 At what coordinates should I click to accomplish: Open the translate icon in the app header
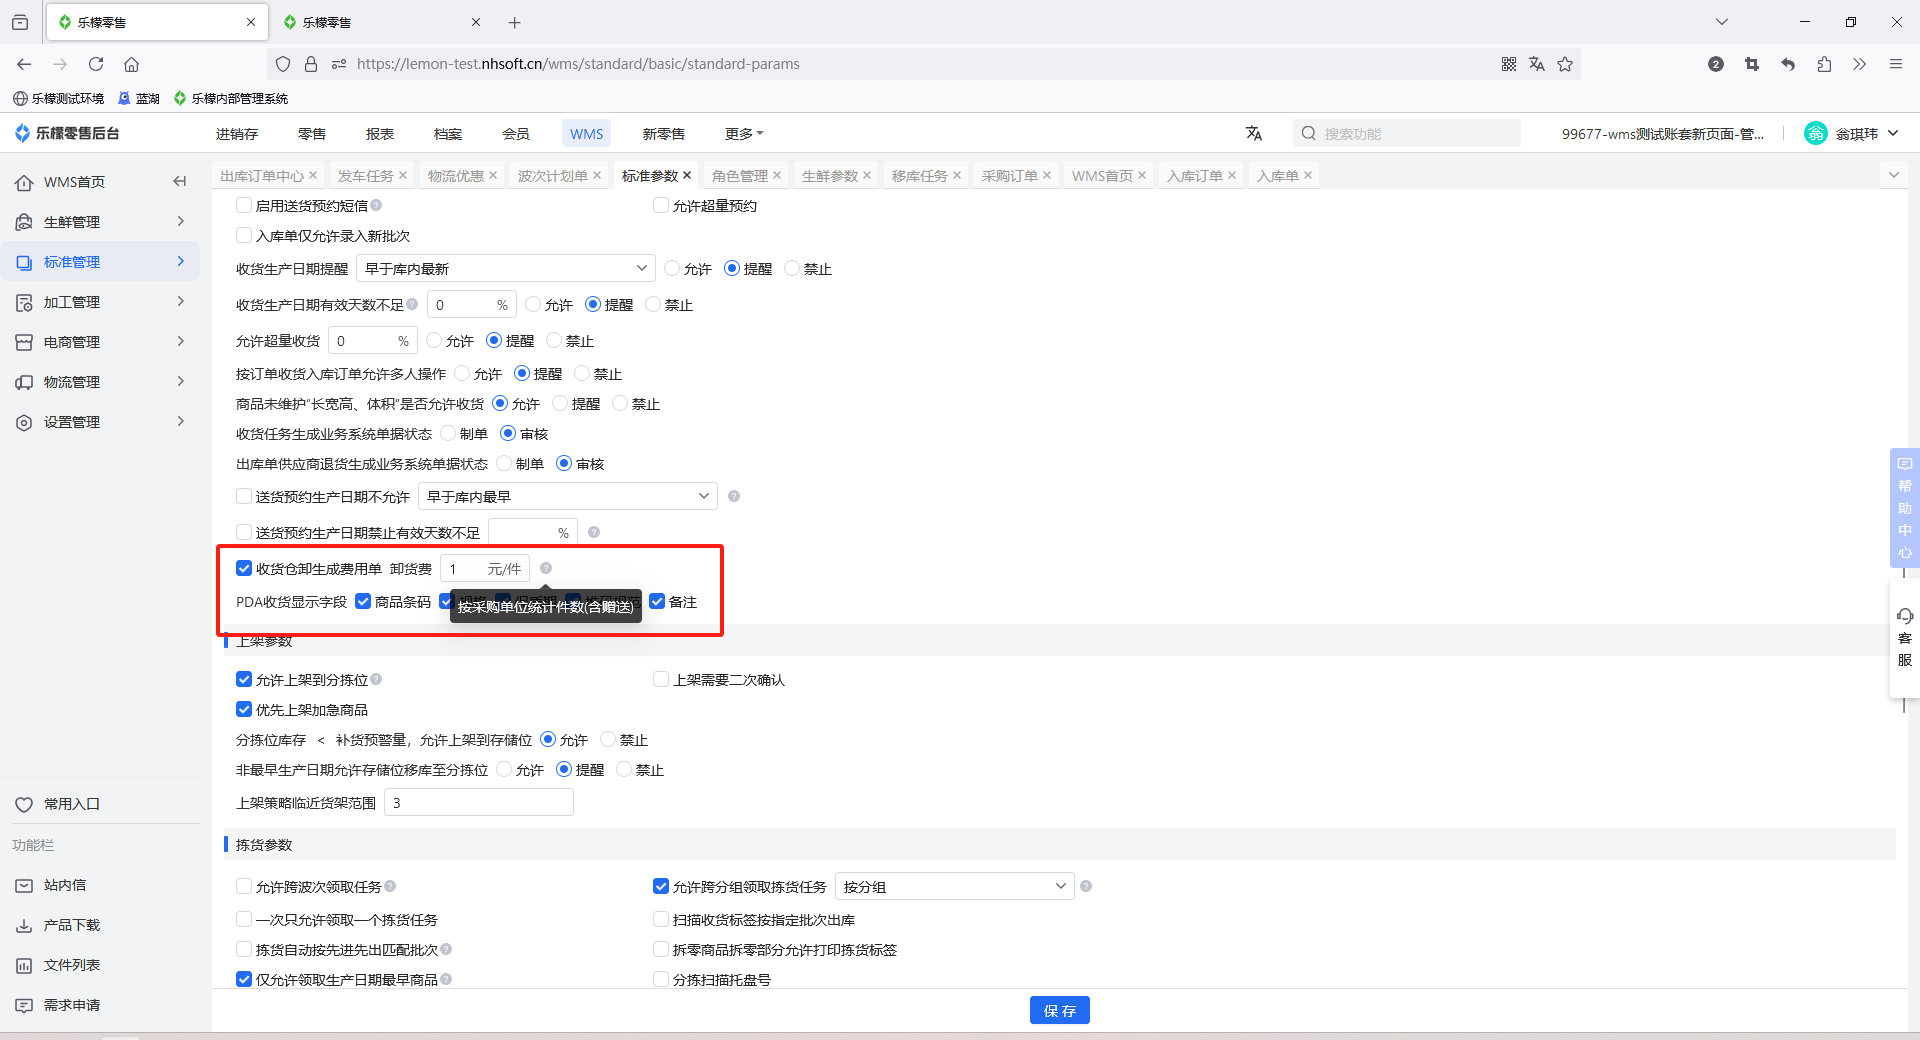click(1254, 133)
